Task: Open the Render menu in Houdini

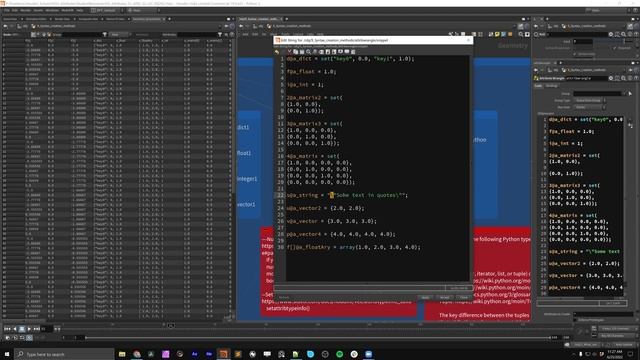Action: pos(25,10)
